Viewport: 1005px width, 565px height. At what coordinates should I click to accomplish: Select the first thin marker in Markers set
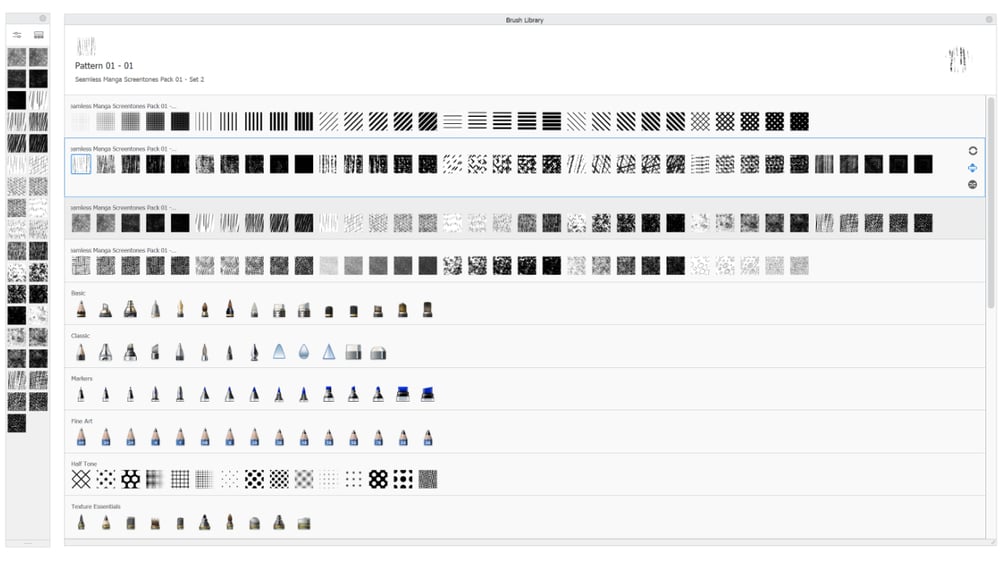81,394
